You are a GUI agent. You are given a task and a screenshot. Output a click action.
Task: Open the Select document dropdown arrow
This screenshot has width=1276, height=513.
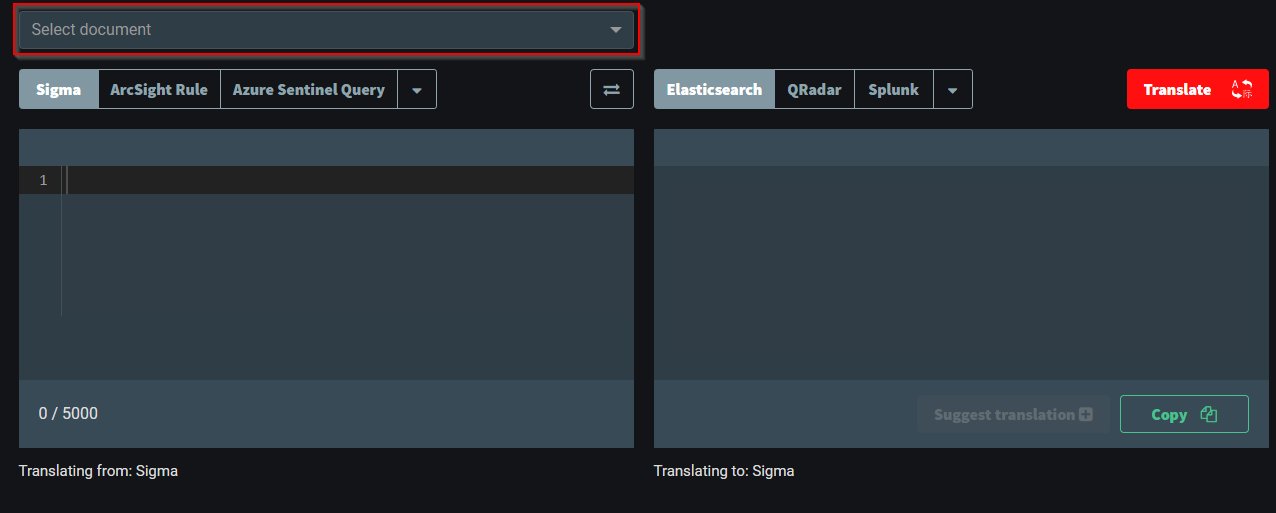[x=616, y=30]
